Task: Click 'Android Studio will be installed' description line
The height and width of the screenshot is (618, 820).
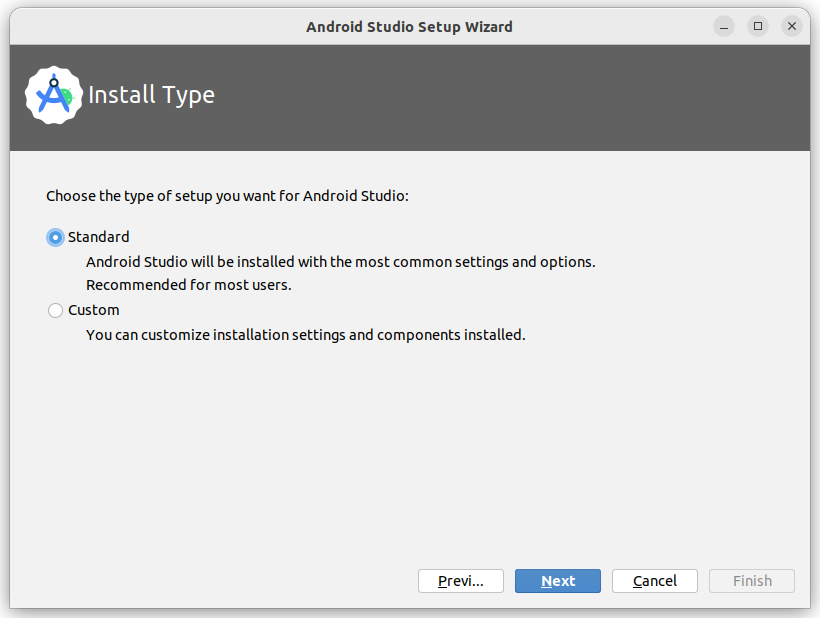Action: [x=341, y=261]
